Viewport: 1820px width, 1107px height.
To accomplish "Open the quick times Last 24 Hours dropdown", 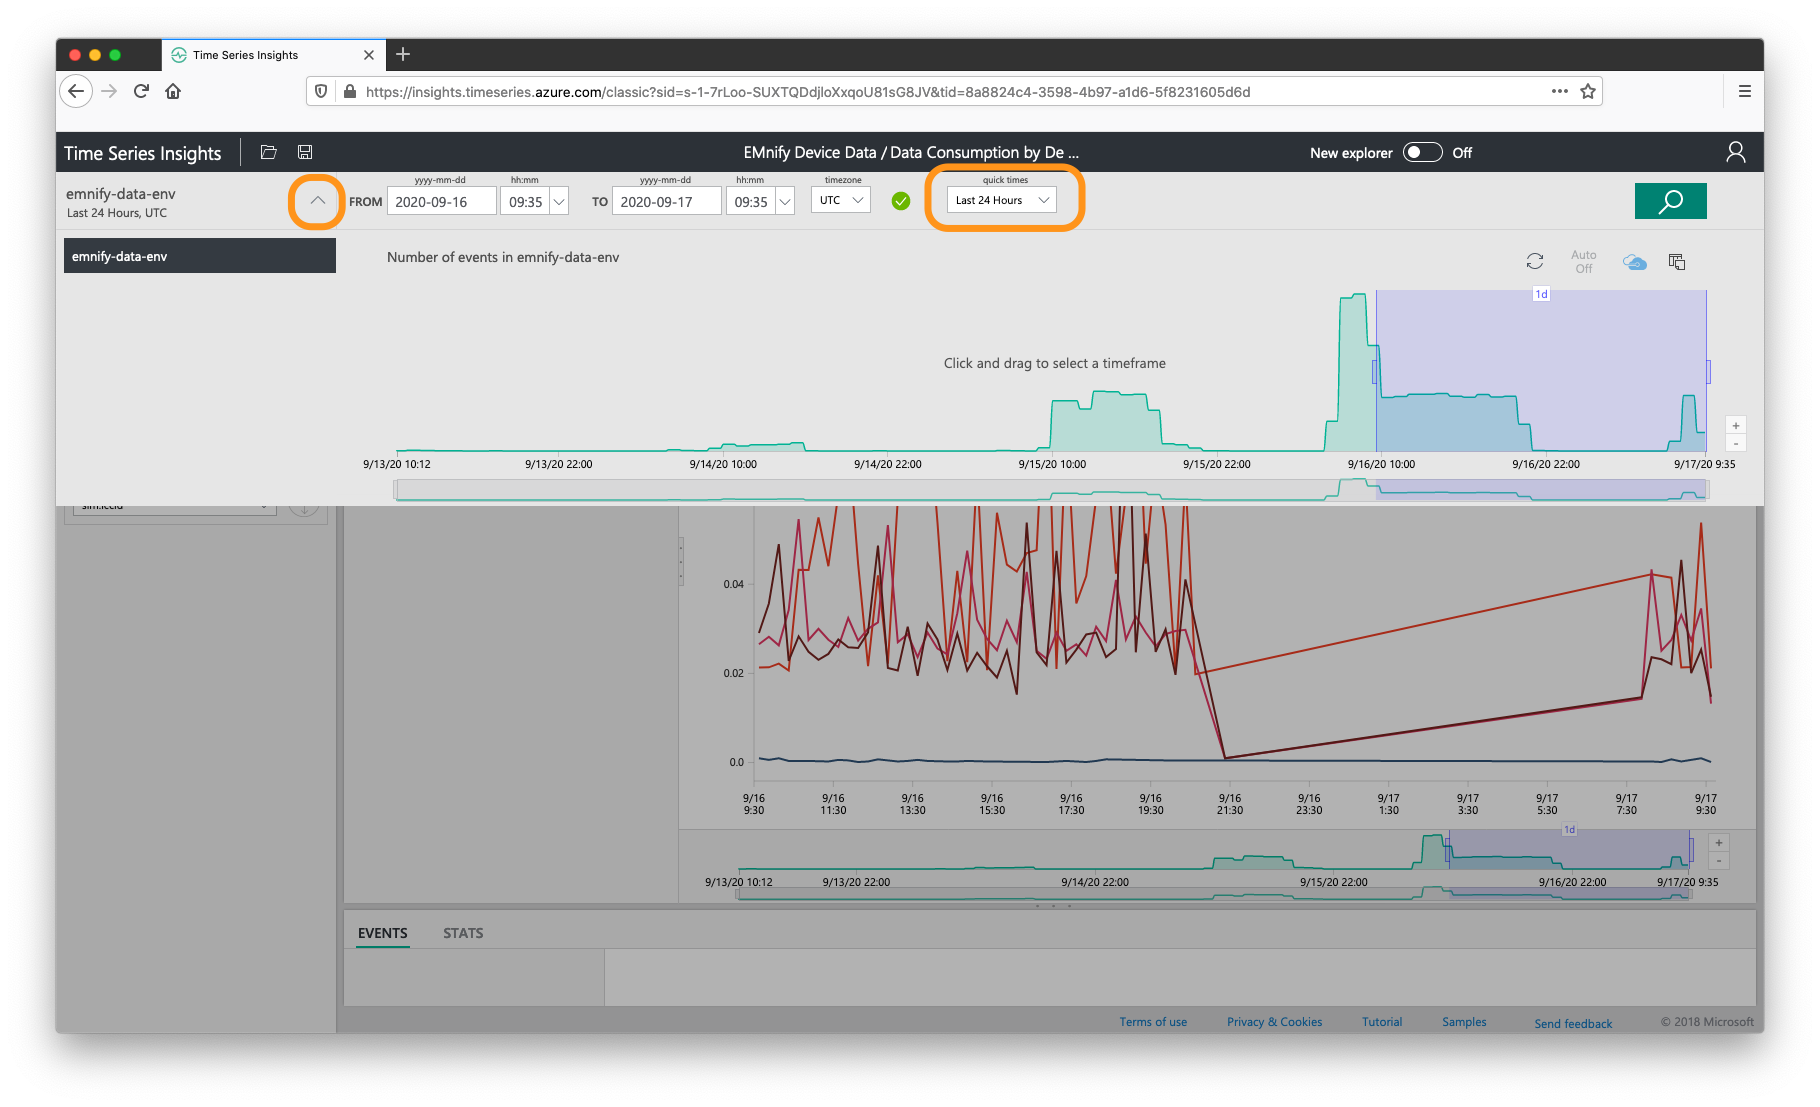I will 1001,200.
